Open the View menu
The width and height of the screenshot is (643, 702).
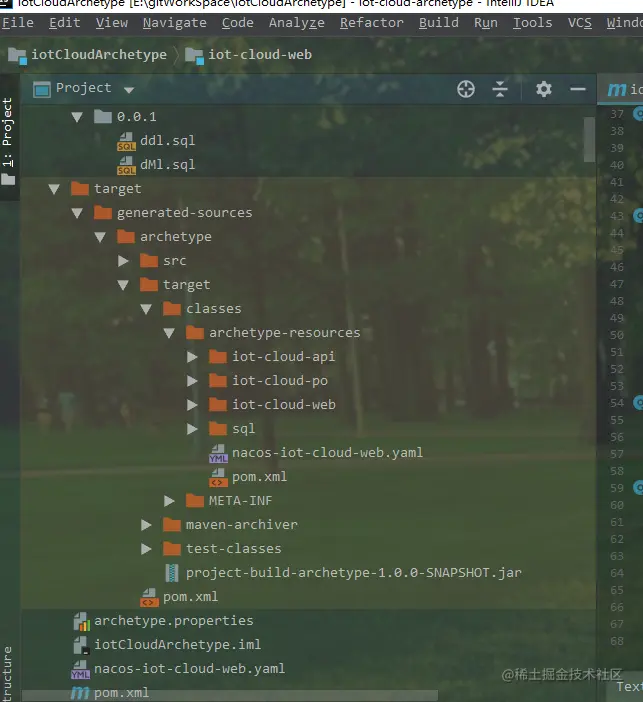(x=111, y=23)
